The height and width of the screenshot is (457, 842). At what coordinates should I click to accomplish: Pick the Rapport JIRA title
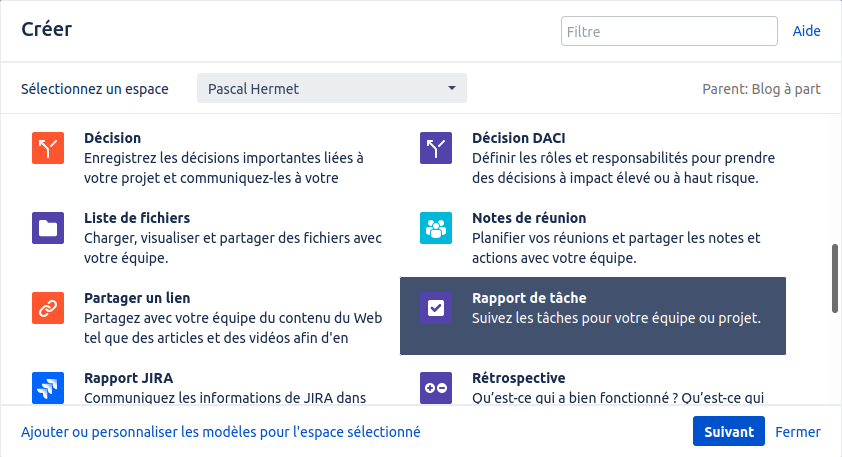(128, 378)
